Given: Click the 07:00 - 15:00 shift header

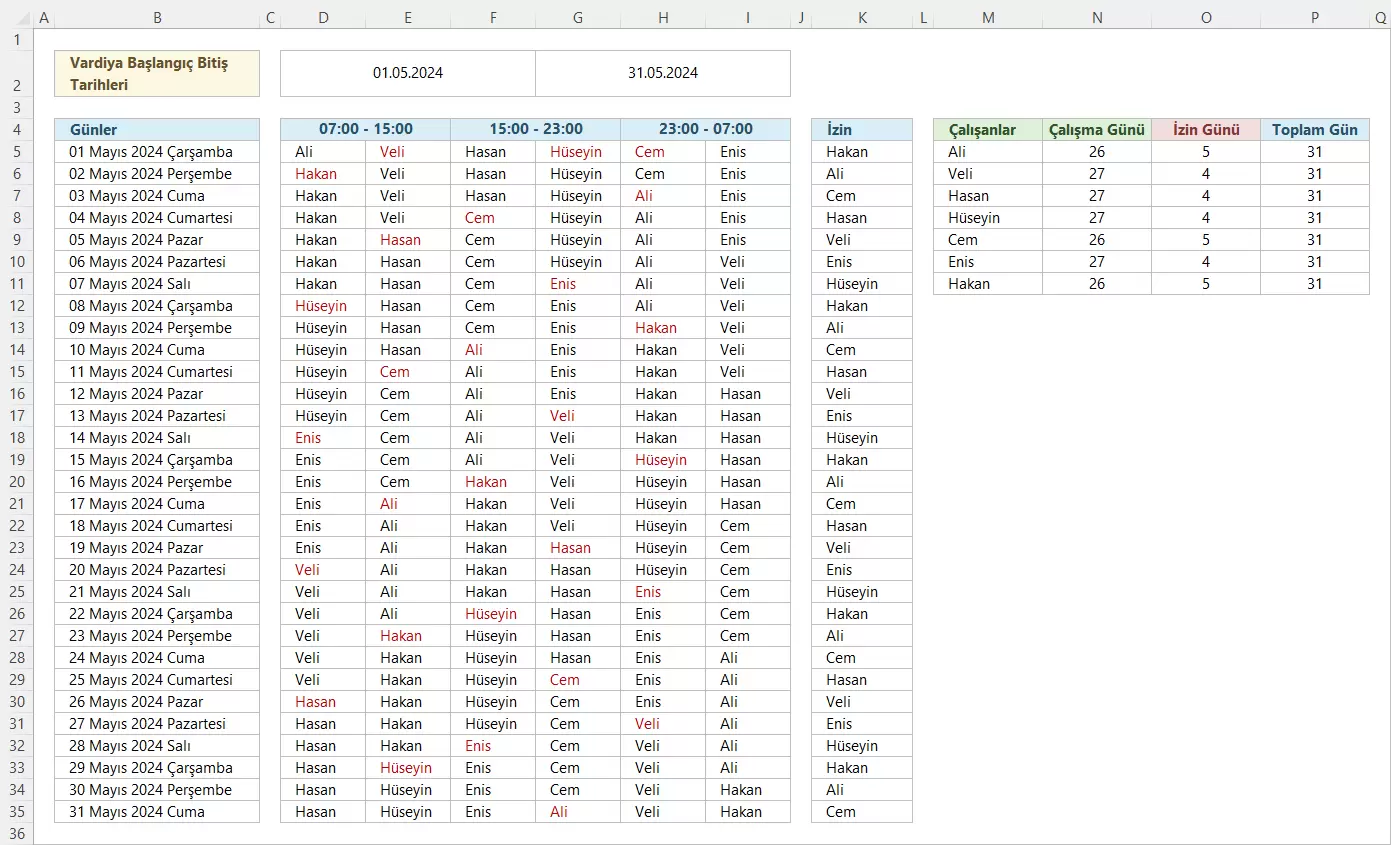Looking at the screenshot, I should point(365,130).
